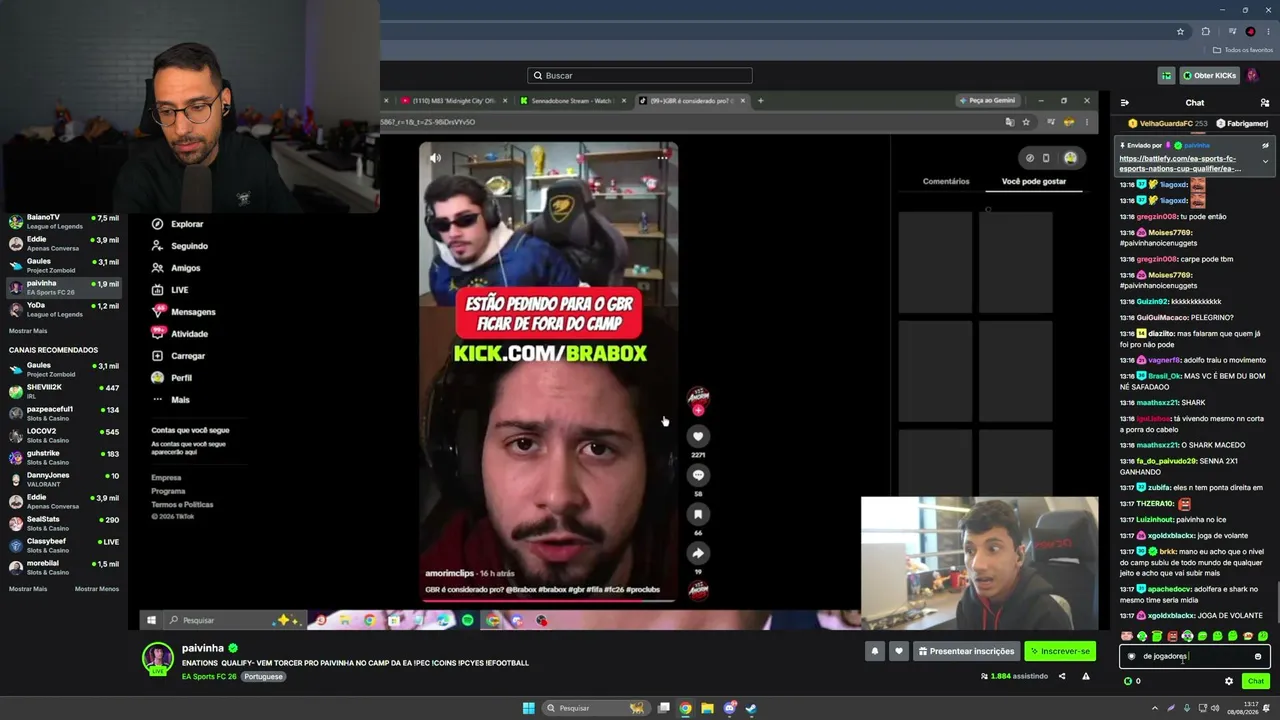Toggle notifications with the bell icon
The image size is (1280, 720).
point(874,651)
